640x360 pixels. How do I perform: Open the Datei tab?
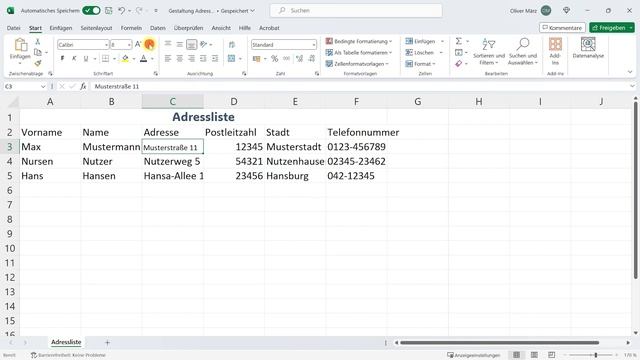pyautogui.click(x=13, y=28)
